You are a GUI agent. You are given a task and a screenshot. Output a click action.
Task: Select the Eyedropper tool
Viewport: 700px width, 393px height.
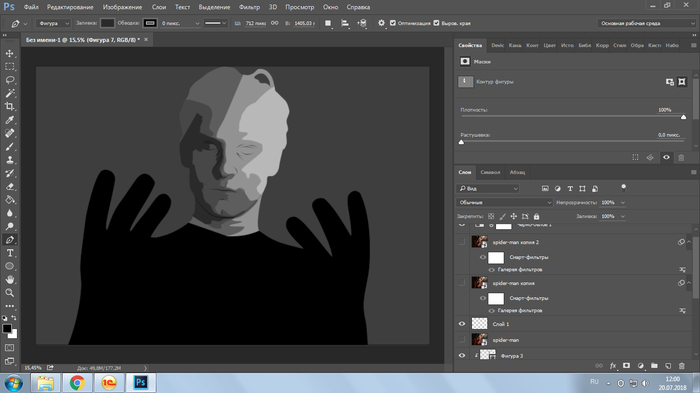tap(9, 120)
